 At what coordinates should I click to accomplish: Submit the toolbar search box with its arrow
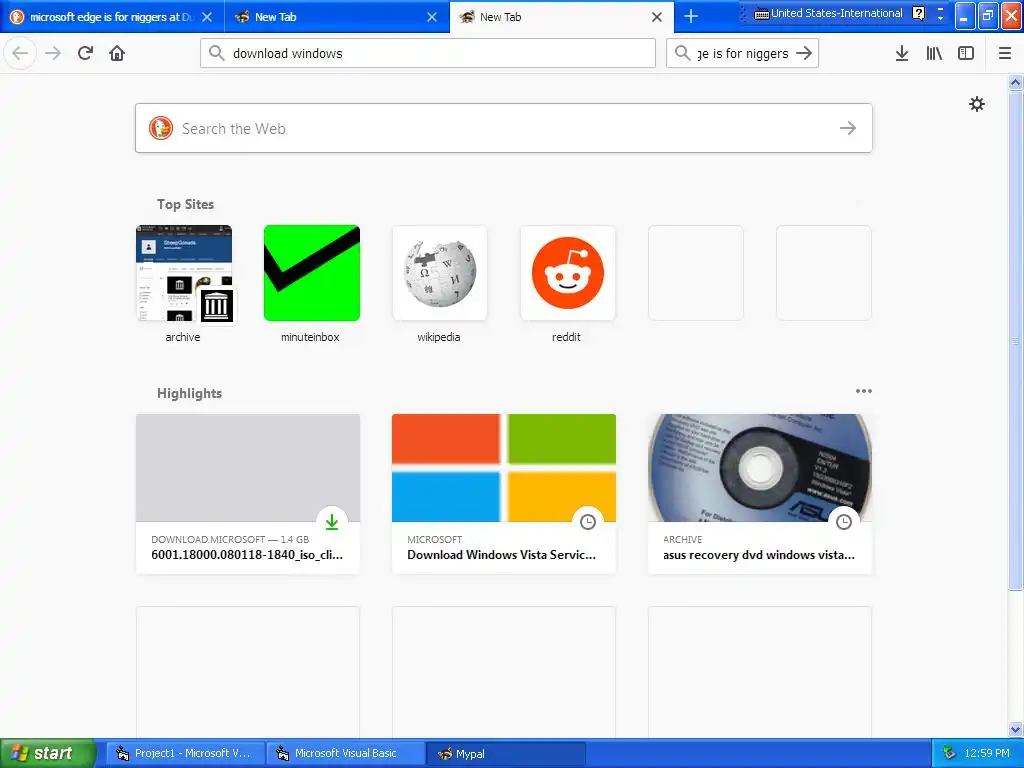(x=805, y=53)
